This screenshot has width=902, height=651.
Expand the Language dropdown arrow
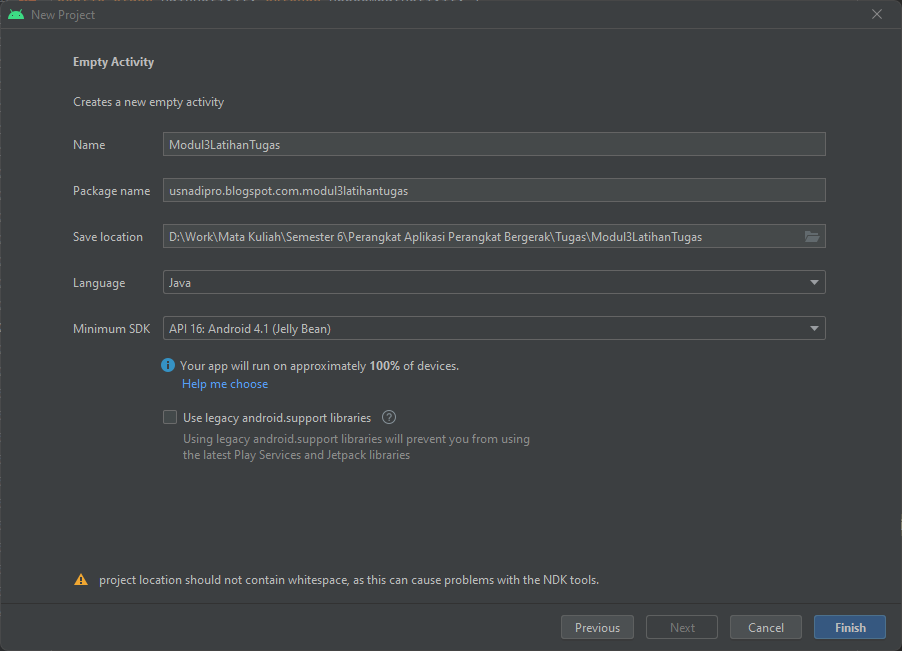(x=814, y=282)
